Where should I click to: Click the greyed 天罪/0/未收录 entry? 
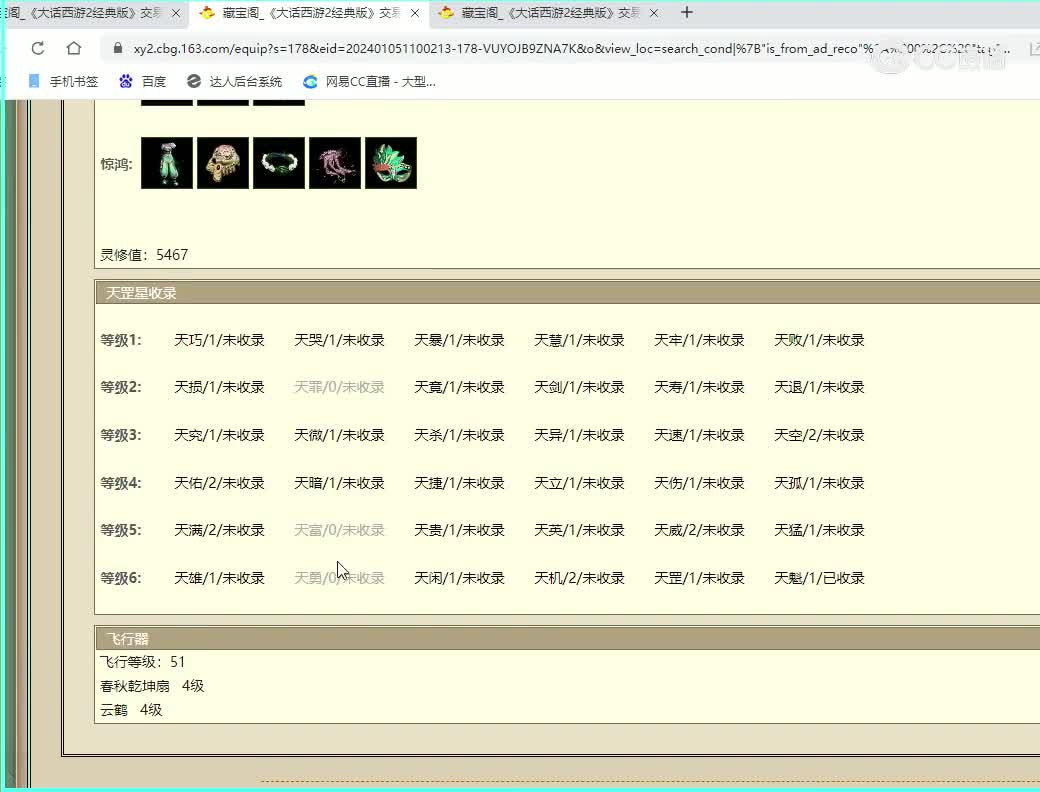pyautogui.click(x=339, y=387)
